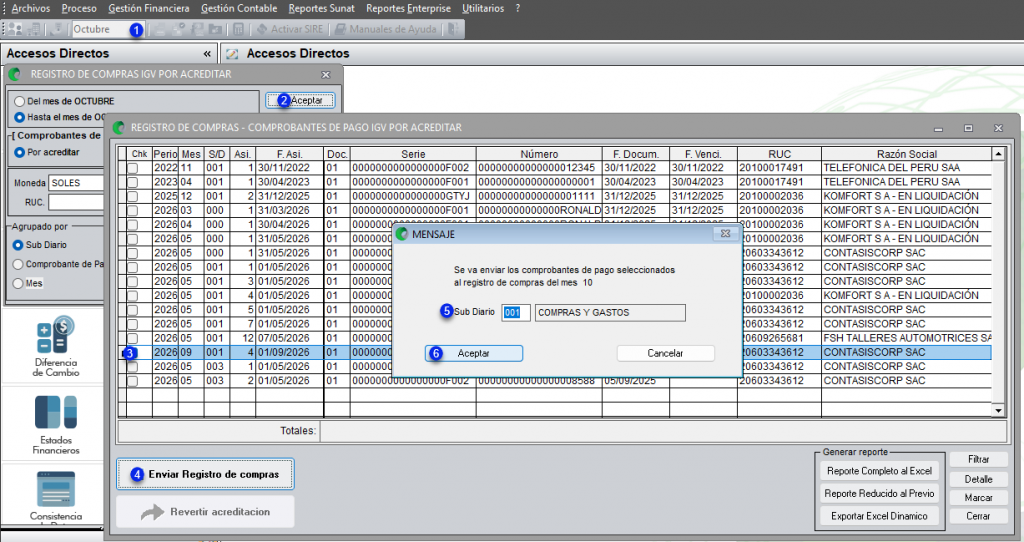Click the exit door icon in the toolbar

pos(454,29)
